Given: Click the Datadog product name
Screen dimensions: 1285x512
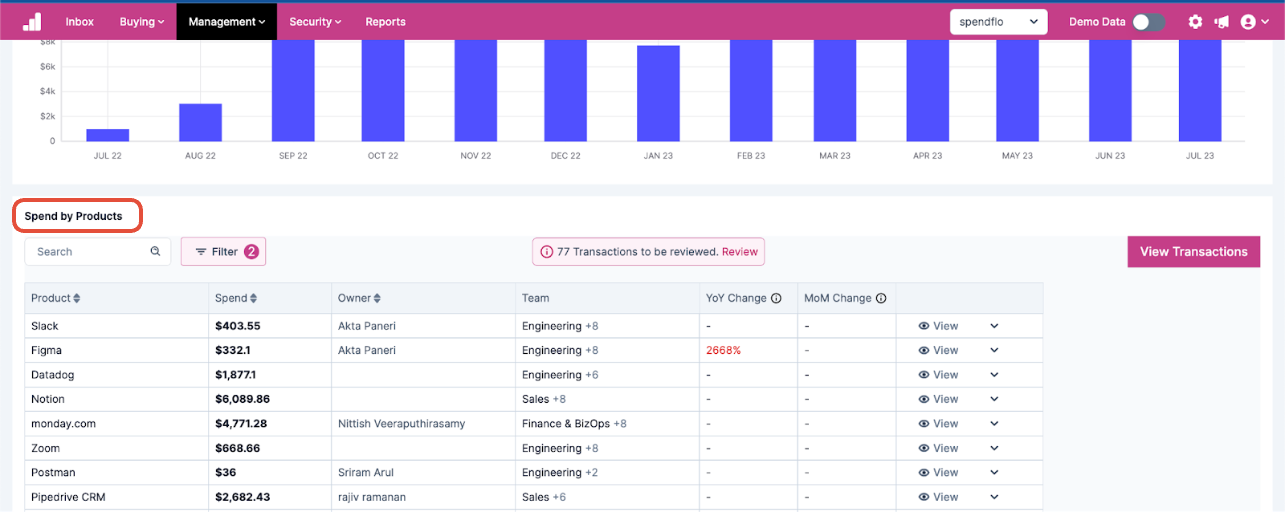Looking at the screenshot, I should pos(53,375).
